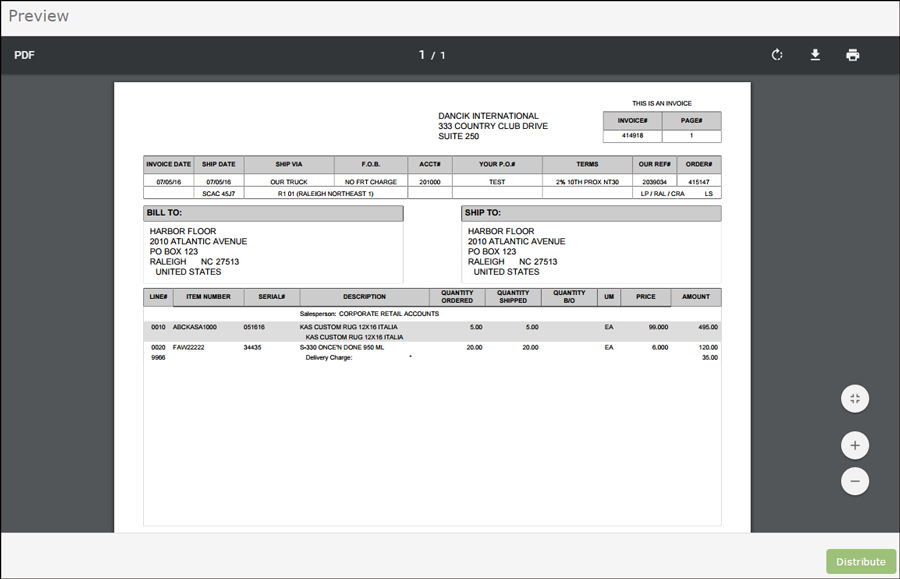
Task: Download the invoice PDF
Action: point(815,55)
